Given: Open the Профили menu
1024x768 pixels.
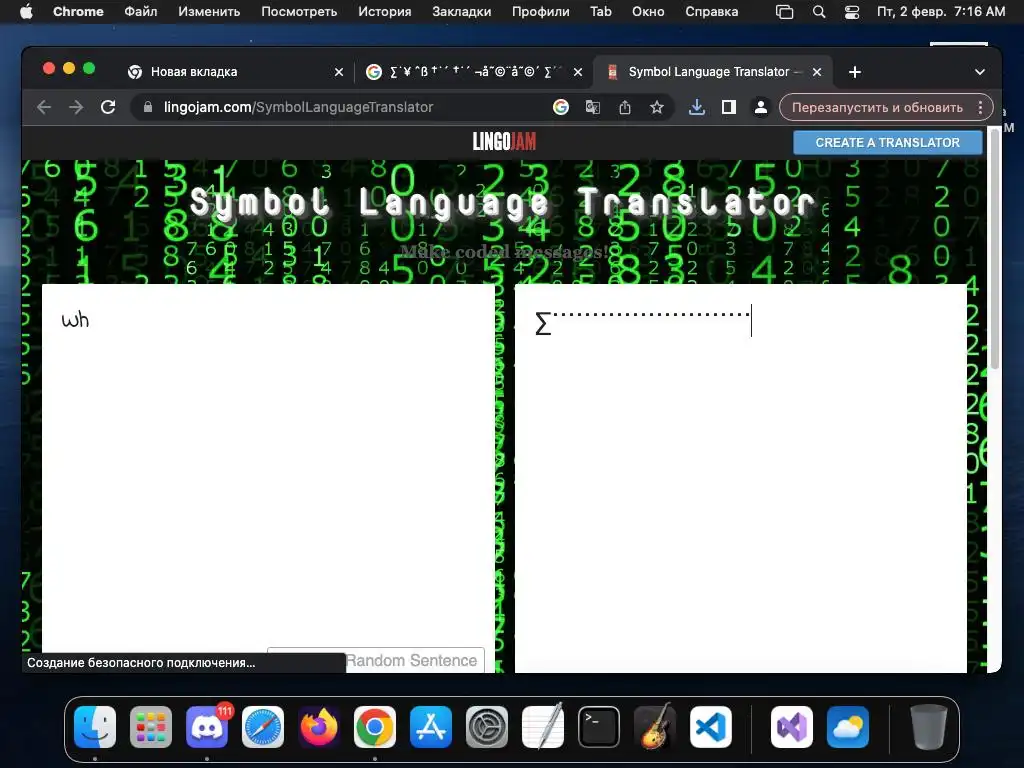Looking at the screenshot, I should (541, 12).
